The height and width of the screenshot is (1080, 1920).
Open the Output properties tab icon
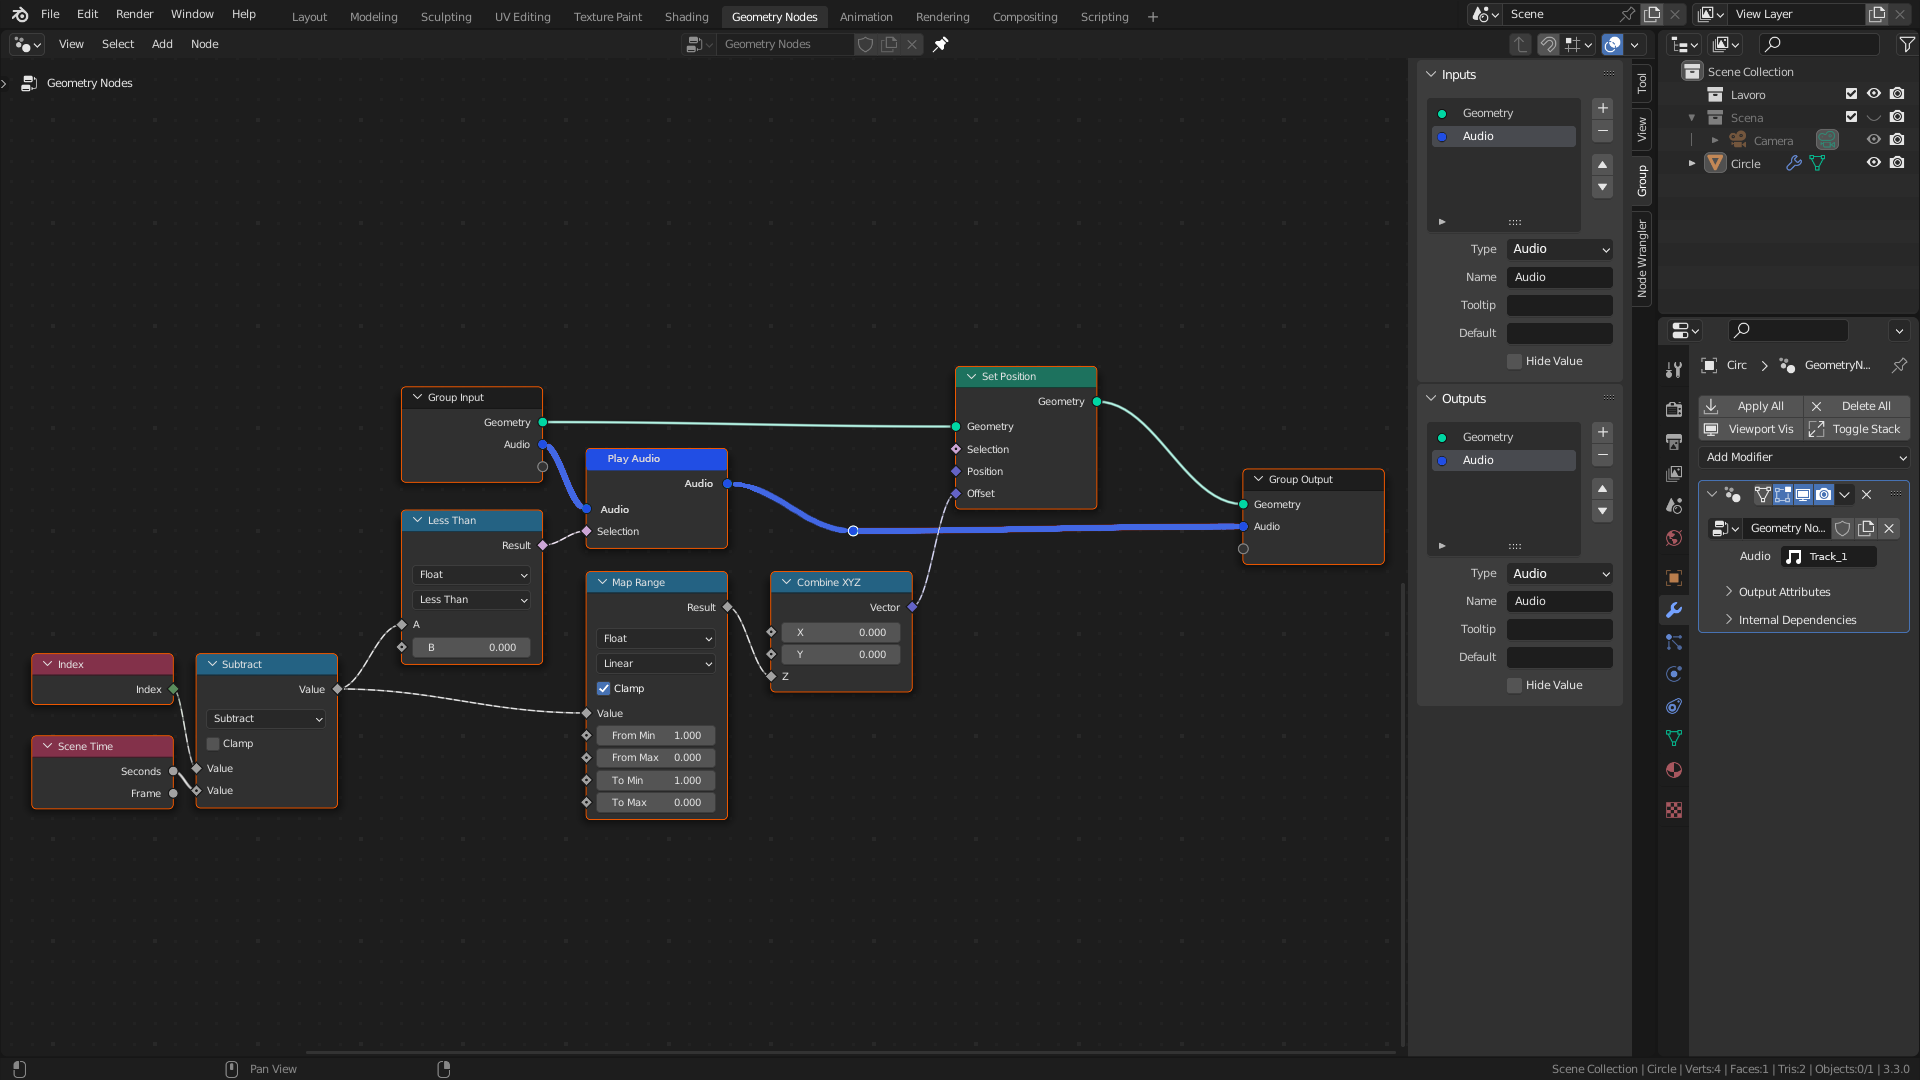pyautogui.click(x=1674, y=441)
